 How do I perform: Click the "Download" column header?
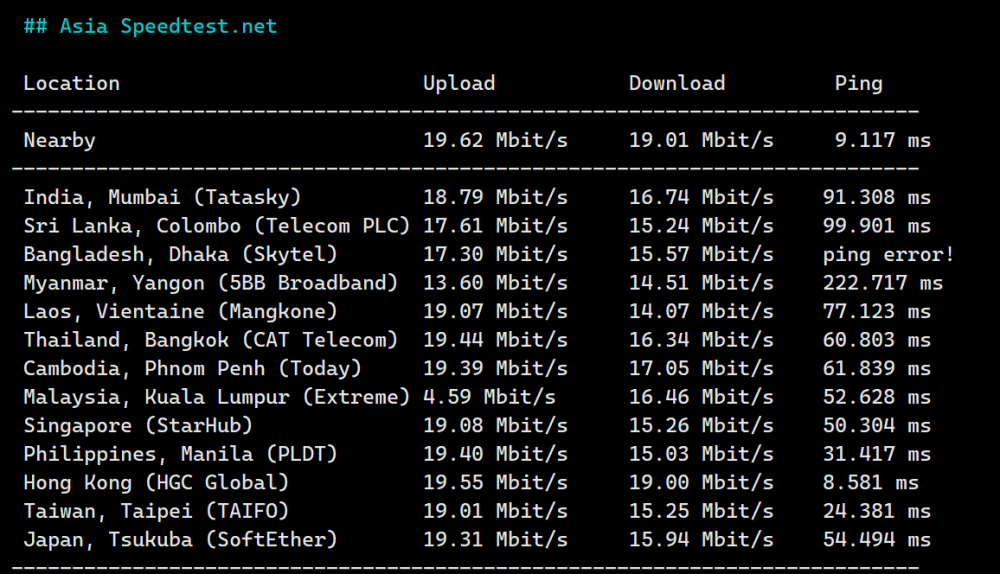click(x=677, y=84)
